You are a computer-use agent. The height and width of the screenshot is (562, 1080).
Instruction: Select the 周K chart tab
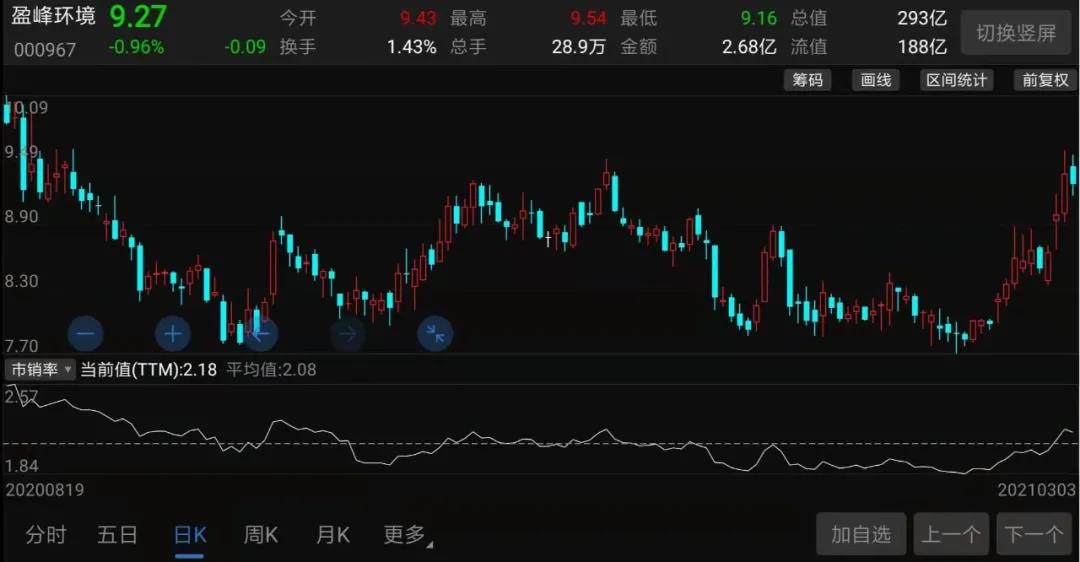261,535
